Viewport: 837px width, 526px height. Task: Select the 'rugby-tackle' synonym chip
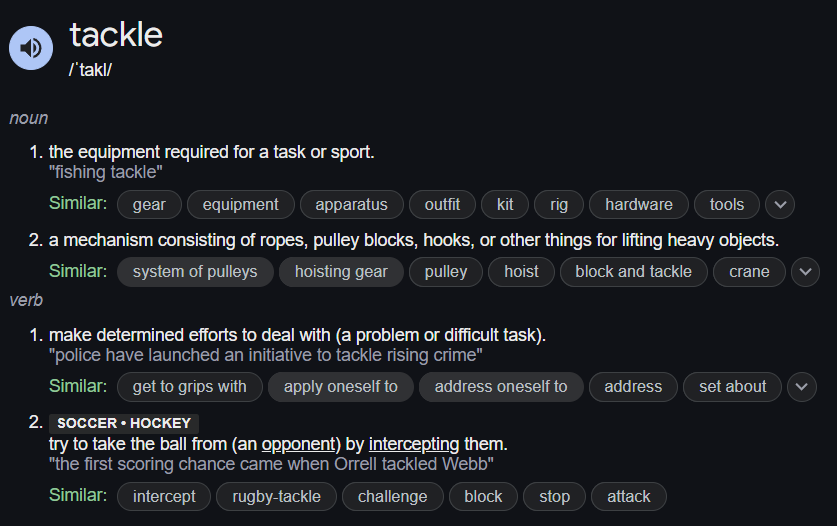[x=277, y=497]
